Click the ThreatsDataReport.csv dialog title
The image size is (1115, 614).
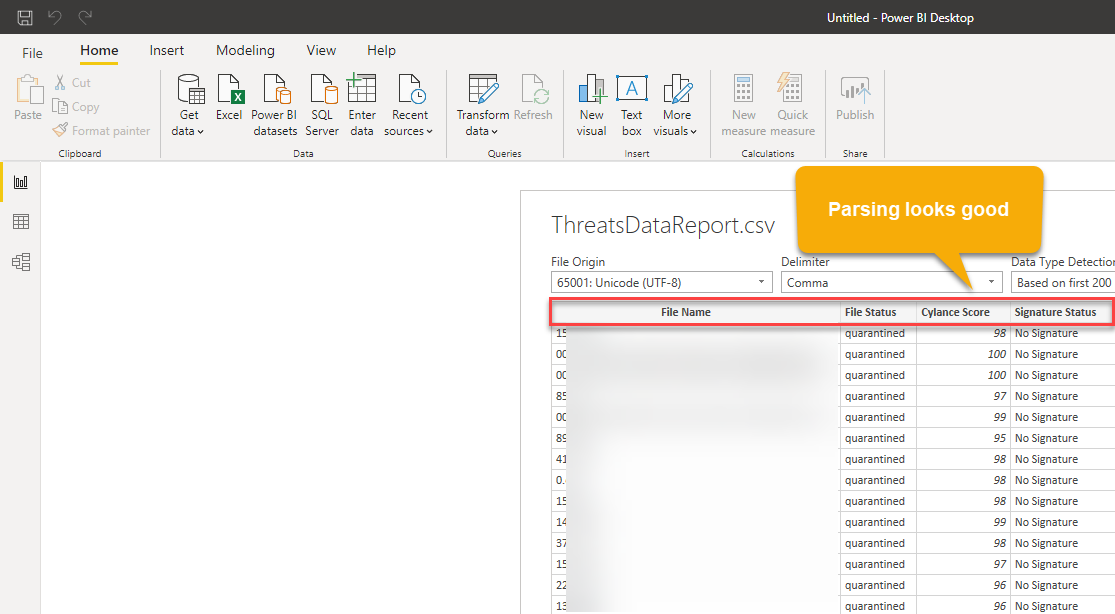[x=663, y=225]
